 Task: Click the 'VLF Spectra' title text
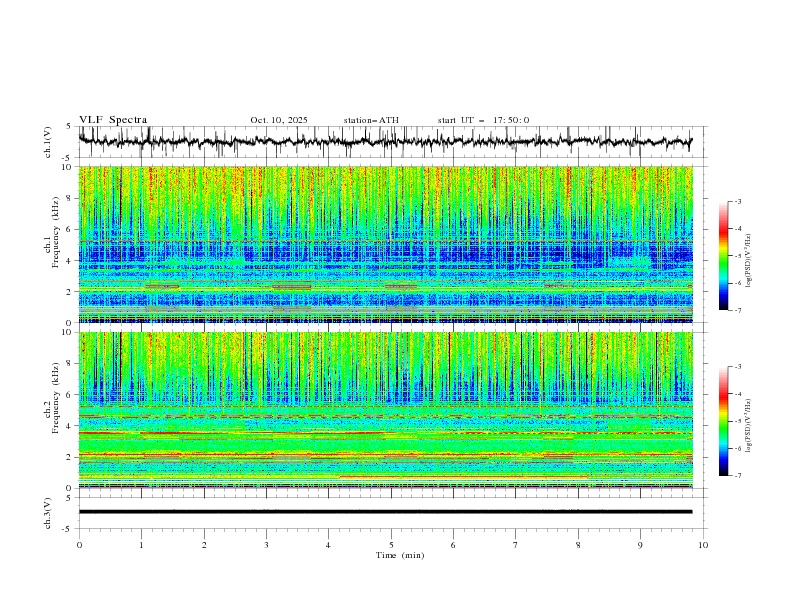pyautogui.click(x=113, y=120)
